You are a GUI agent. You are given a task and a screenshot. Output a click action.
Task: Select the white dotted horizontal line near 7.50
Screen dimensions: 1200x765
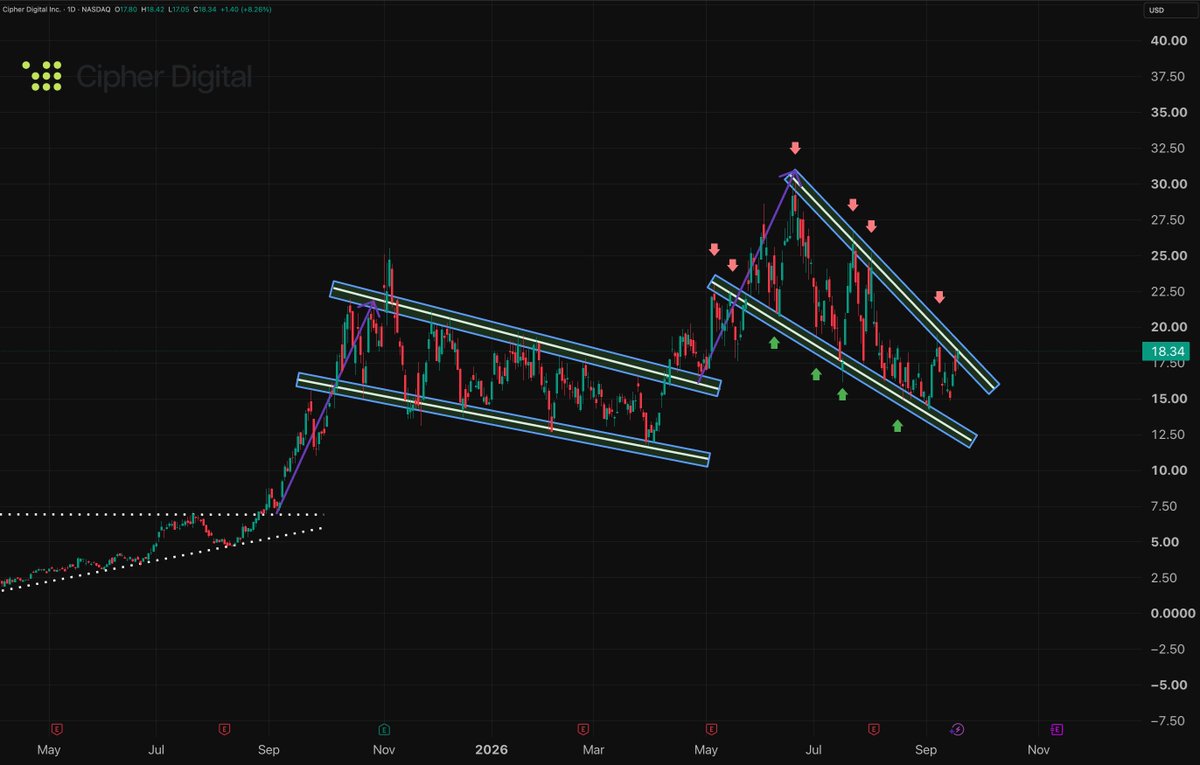click(x=160, y=515)
